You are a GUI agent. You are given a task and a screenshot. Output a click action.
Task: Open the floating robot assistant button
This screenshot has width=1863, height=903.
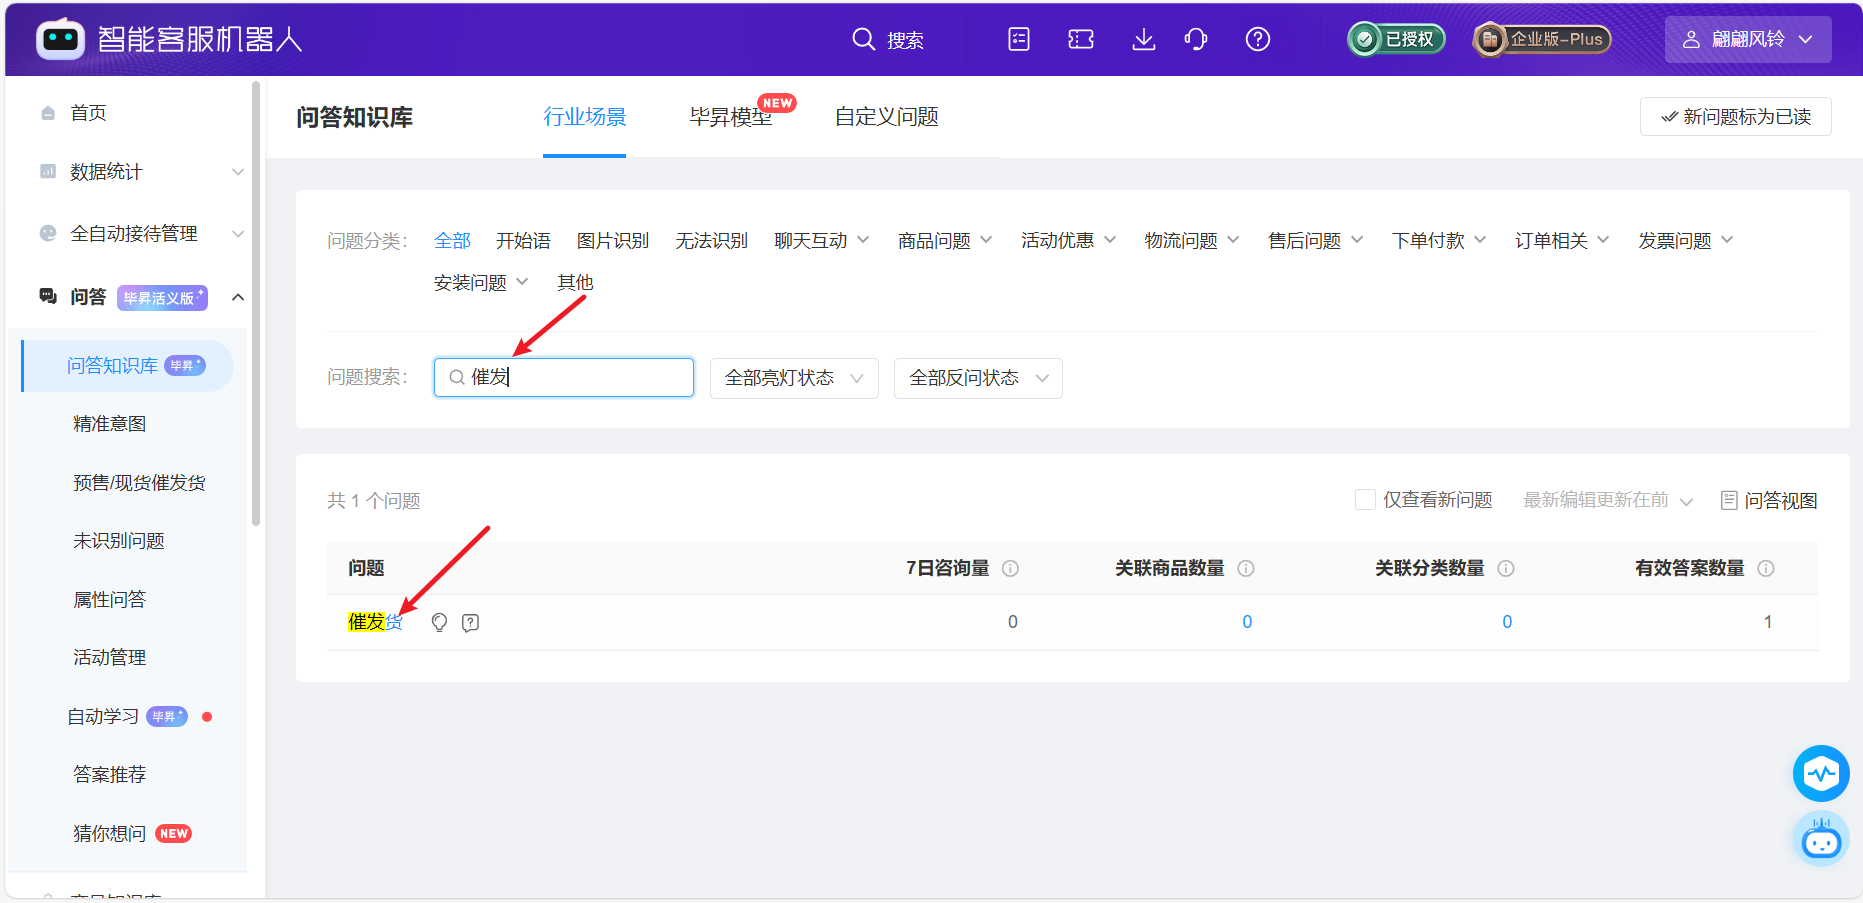tap(1821, 839)
